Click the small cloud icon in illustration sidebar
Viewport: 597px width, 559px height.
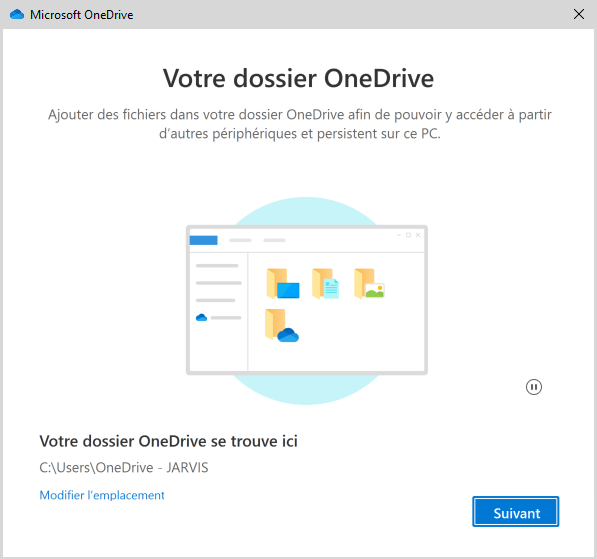(x=201, y=317)
